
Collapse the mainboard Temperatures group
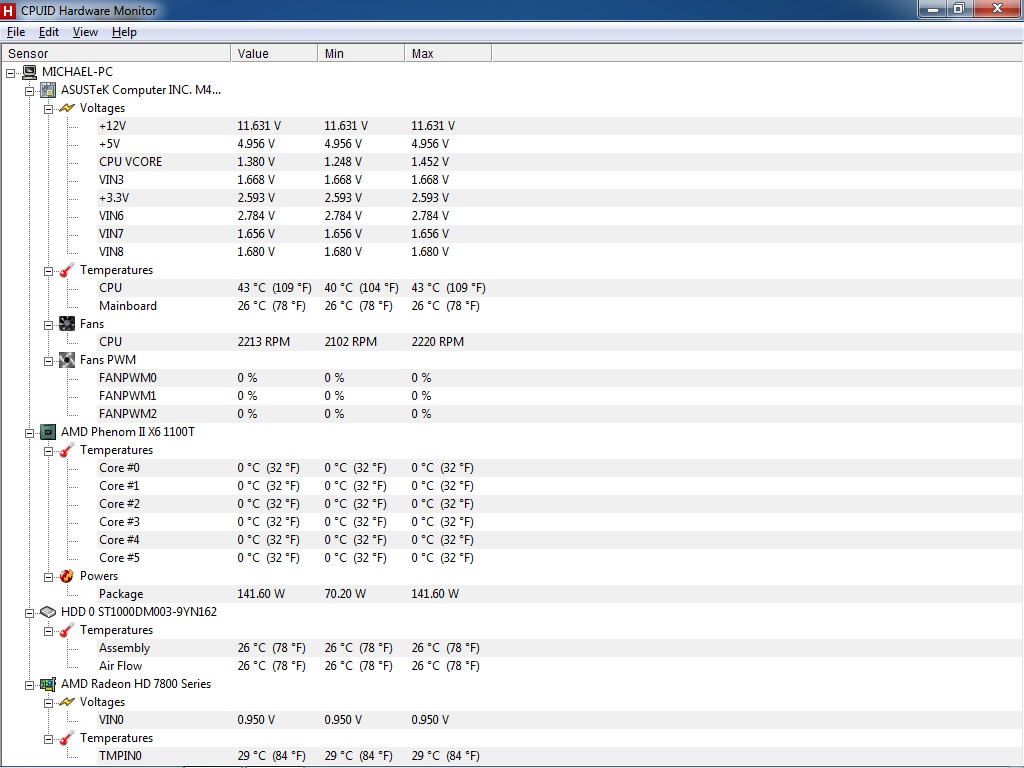coord(48,271)
